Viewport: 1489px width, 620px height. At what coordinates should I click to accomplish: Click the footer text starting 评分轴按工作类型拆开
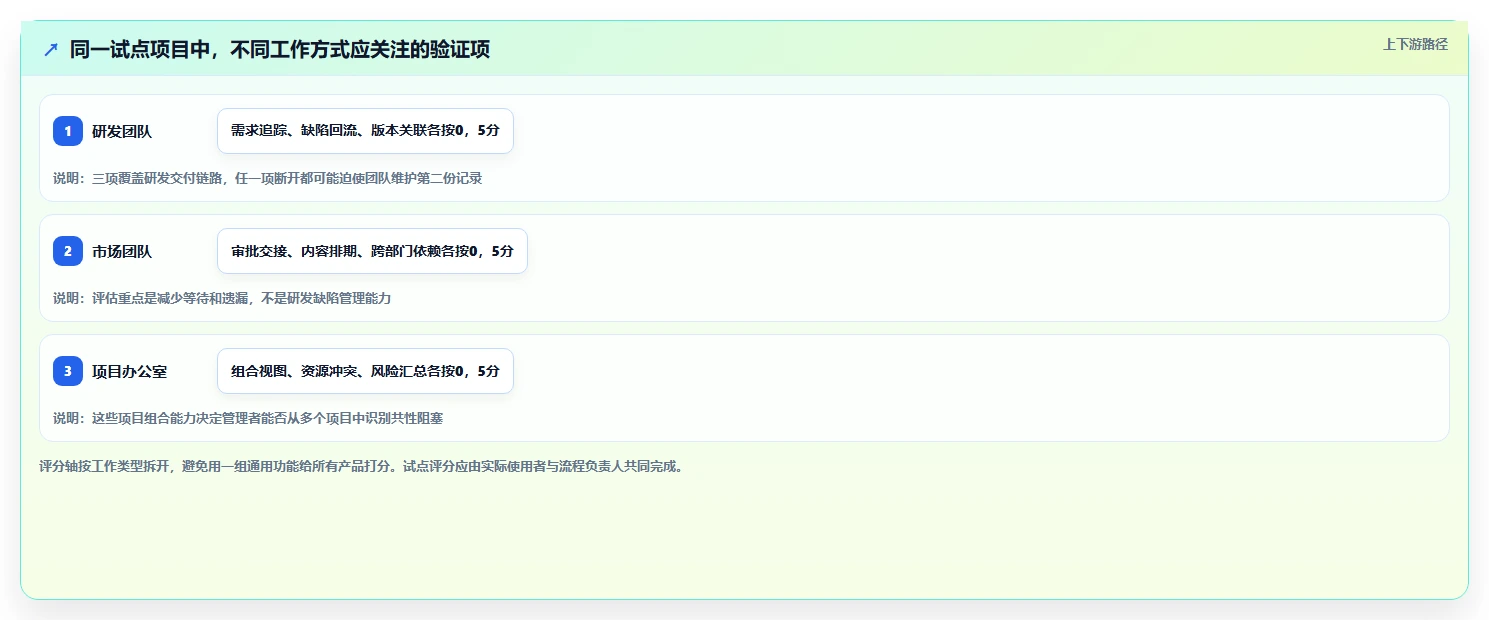[364, 466]
